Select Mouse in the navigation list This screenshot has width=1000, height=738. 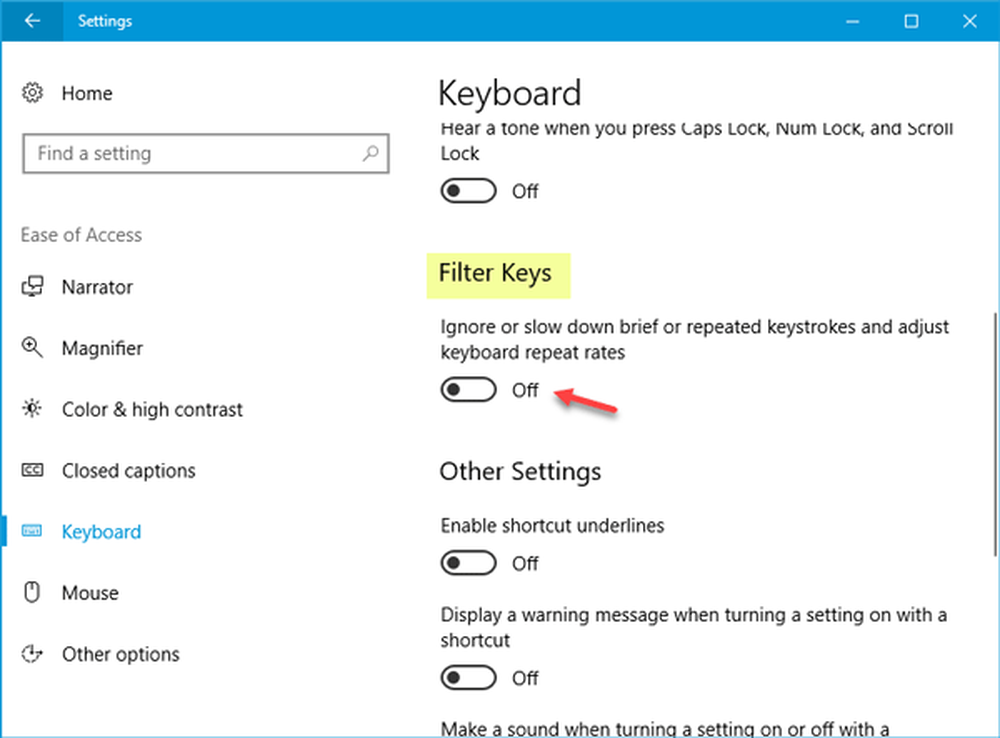(x=91, y=592)
